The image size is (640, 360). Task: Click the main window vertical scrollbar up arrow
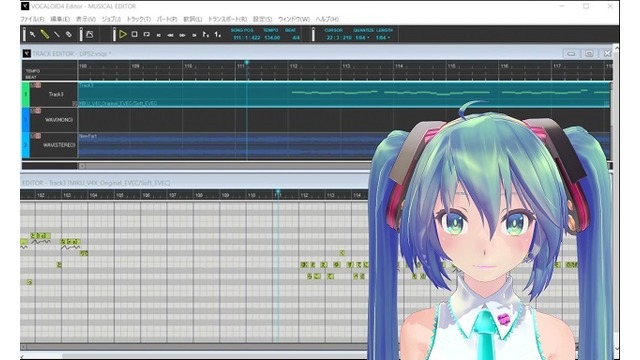pos(616,48)
